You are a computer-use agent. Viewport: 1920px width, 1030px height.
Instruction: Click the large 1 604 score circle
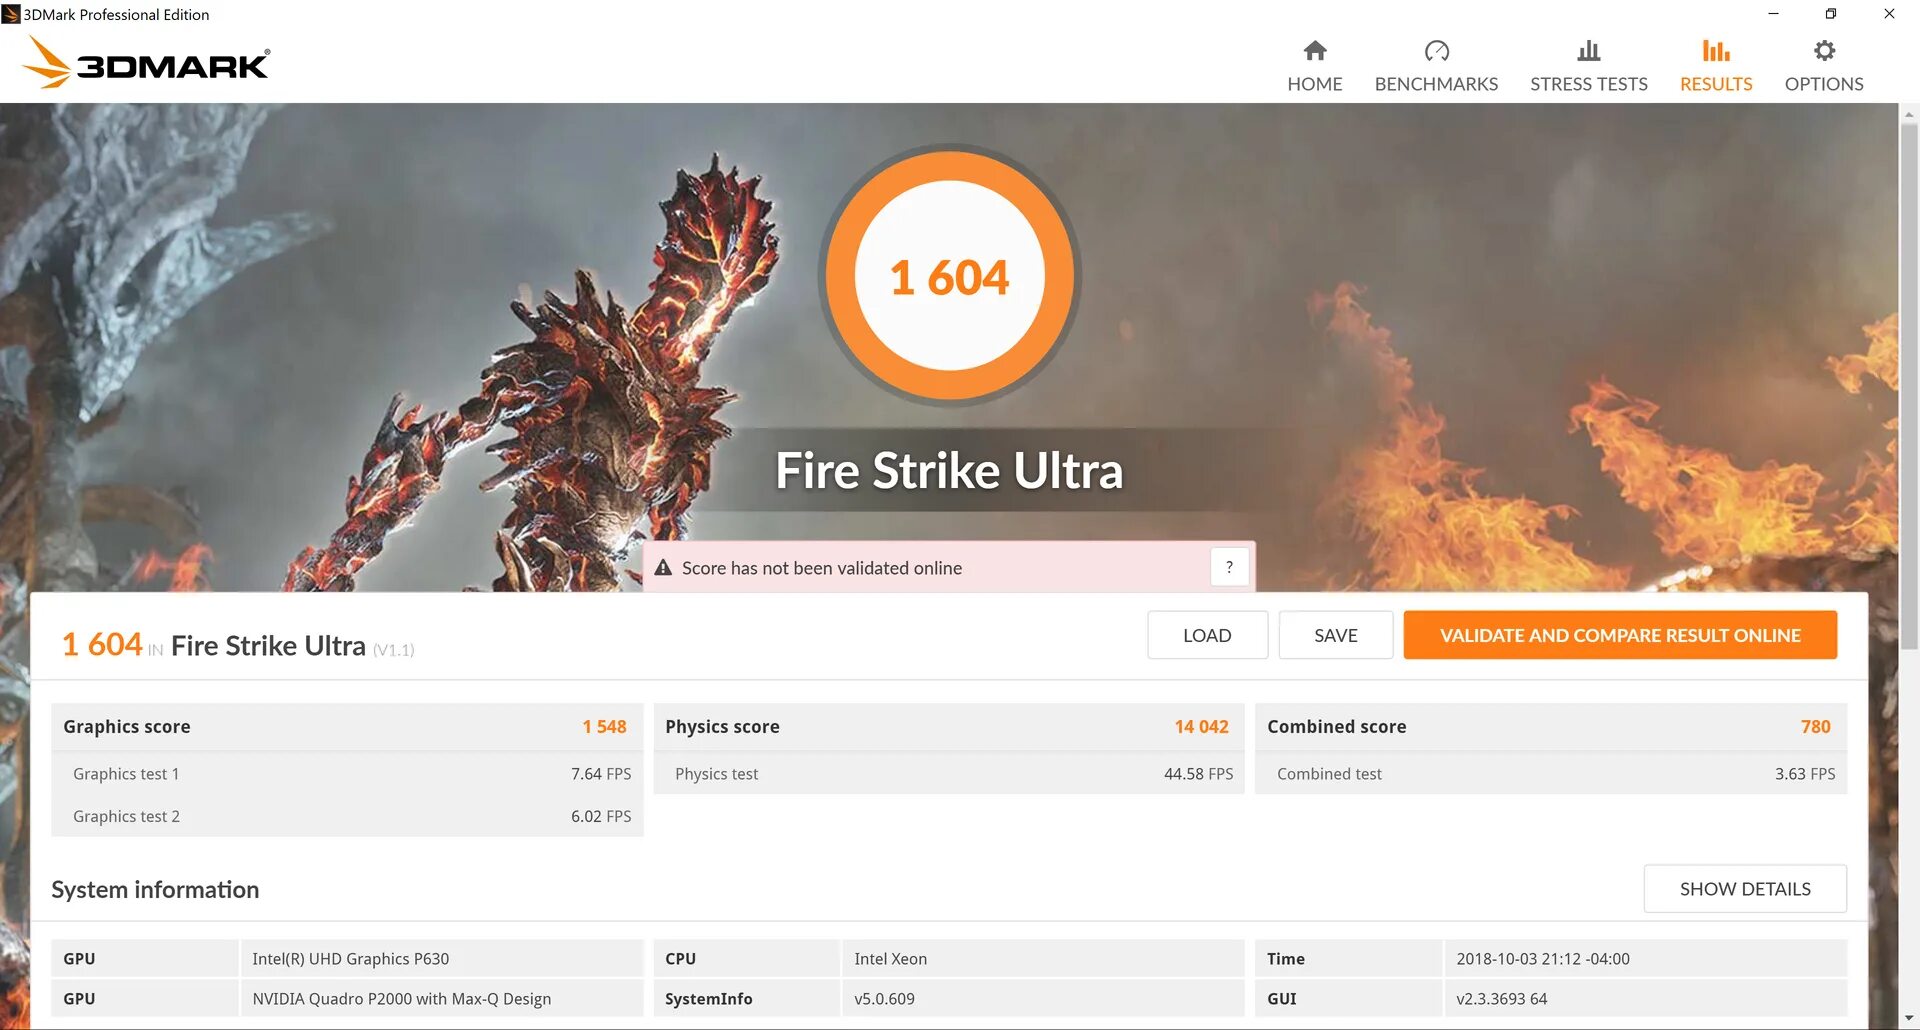click(x=950, y=276)
